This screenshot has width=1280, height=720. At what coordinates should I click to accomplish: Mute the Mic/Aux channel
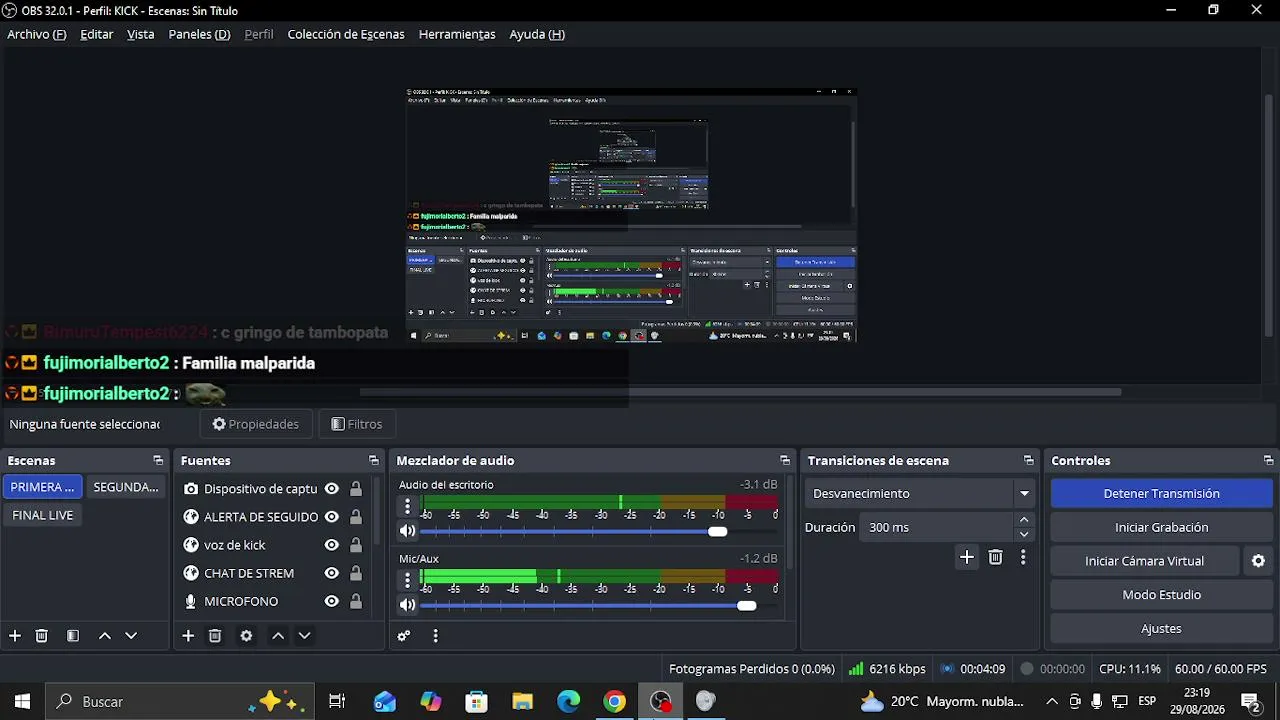[407, 605]
